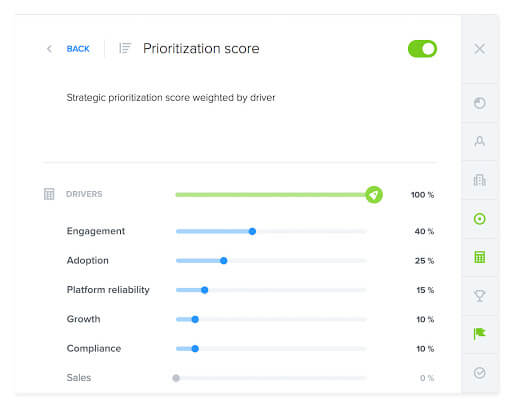The height and width of the screenshot is (407, 512).
Task: Click the pie chart icon in sidebar
Action: (x=480, y=103)
